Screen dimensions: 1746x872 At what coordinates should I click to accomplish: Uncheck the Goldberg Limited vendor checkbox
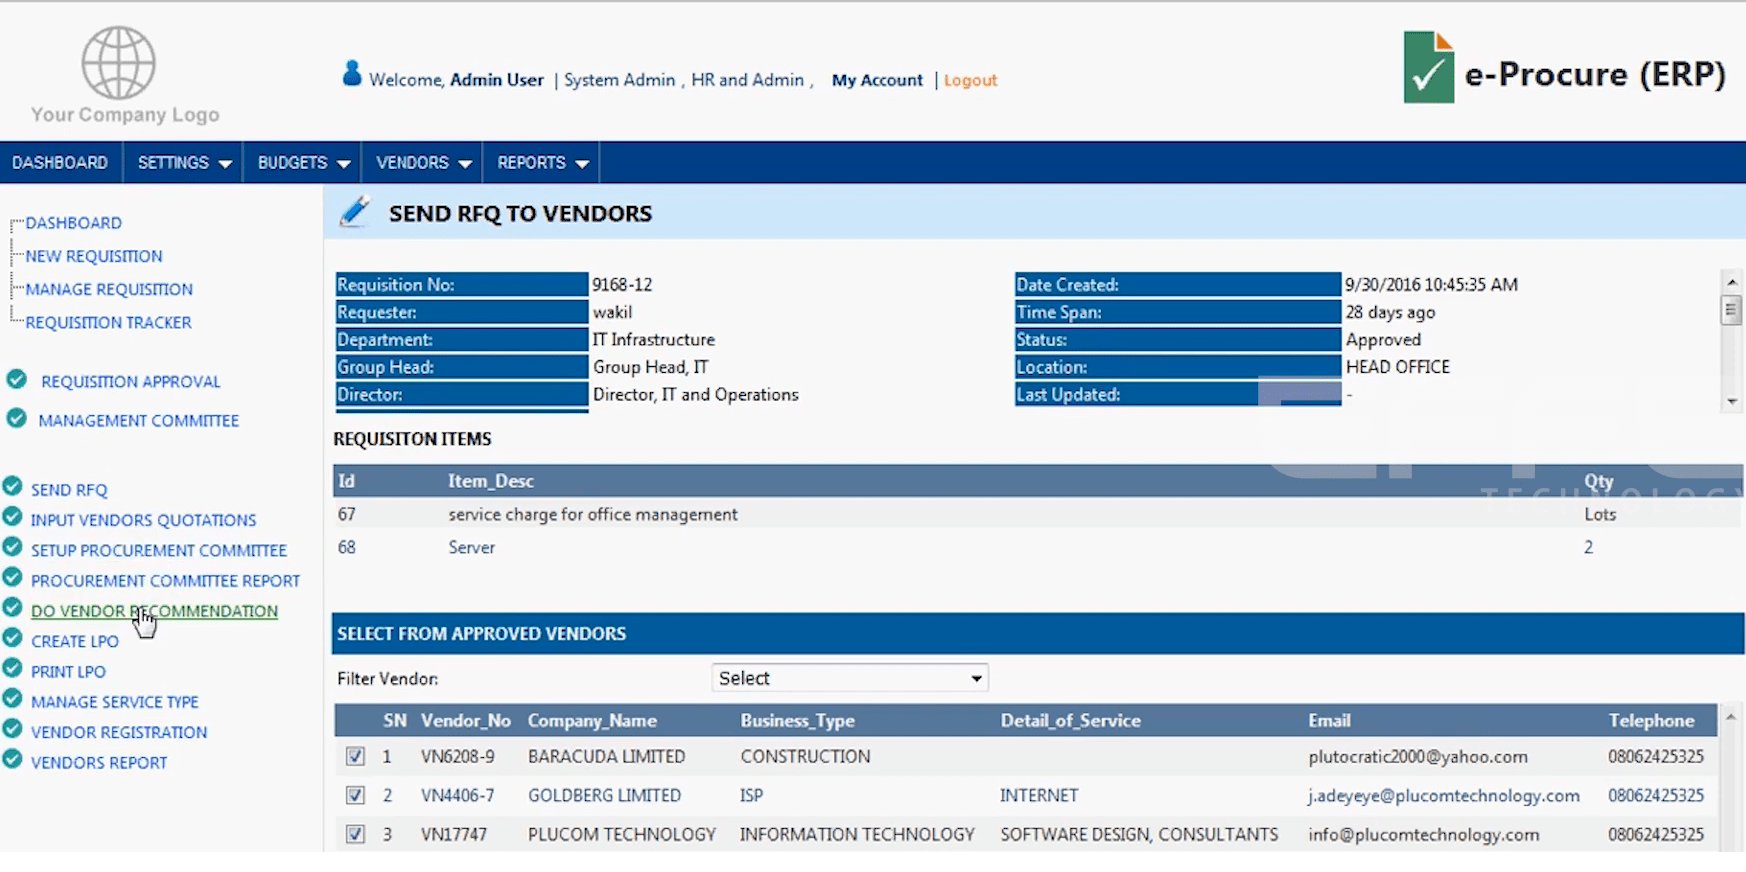[x=355, y=796]
